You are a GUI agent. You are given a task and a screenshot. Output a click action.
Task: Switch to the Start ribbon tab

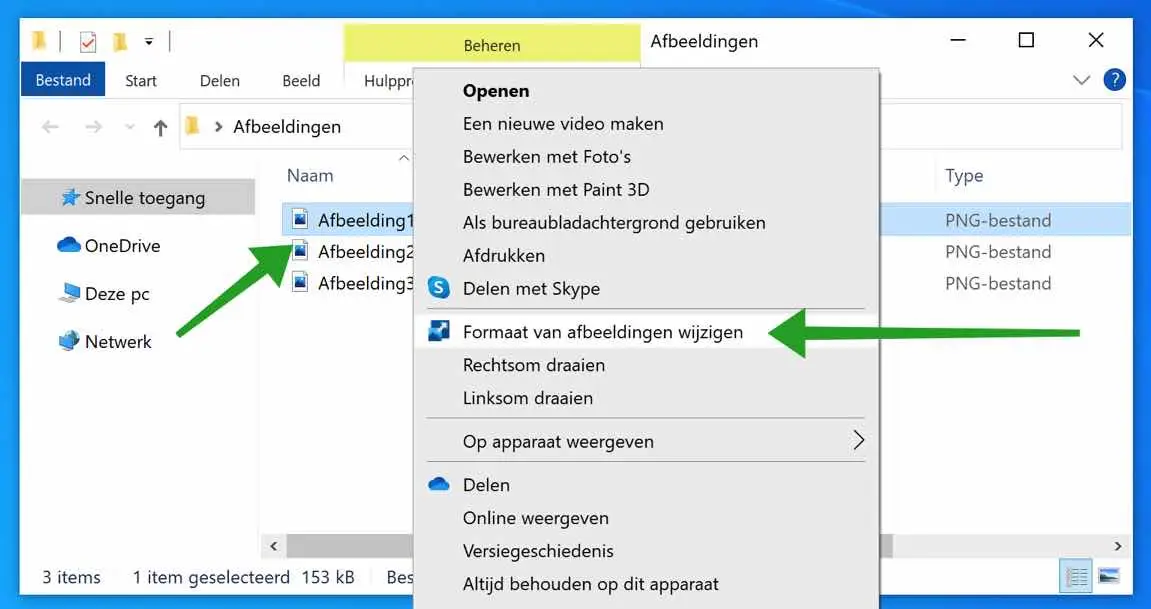click(141, 81)
